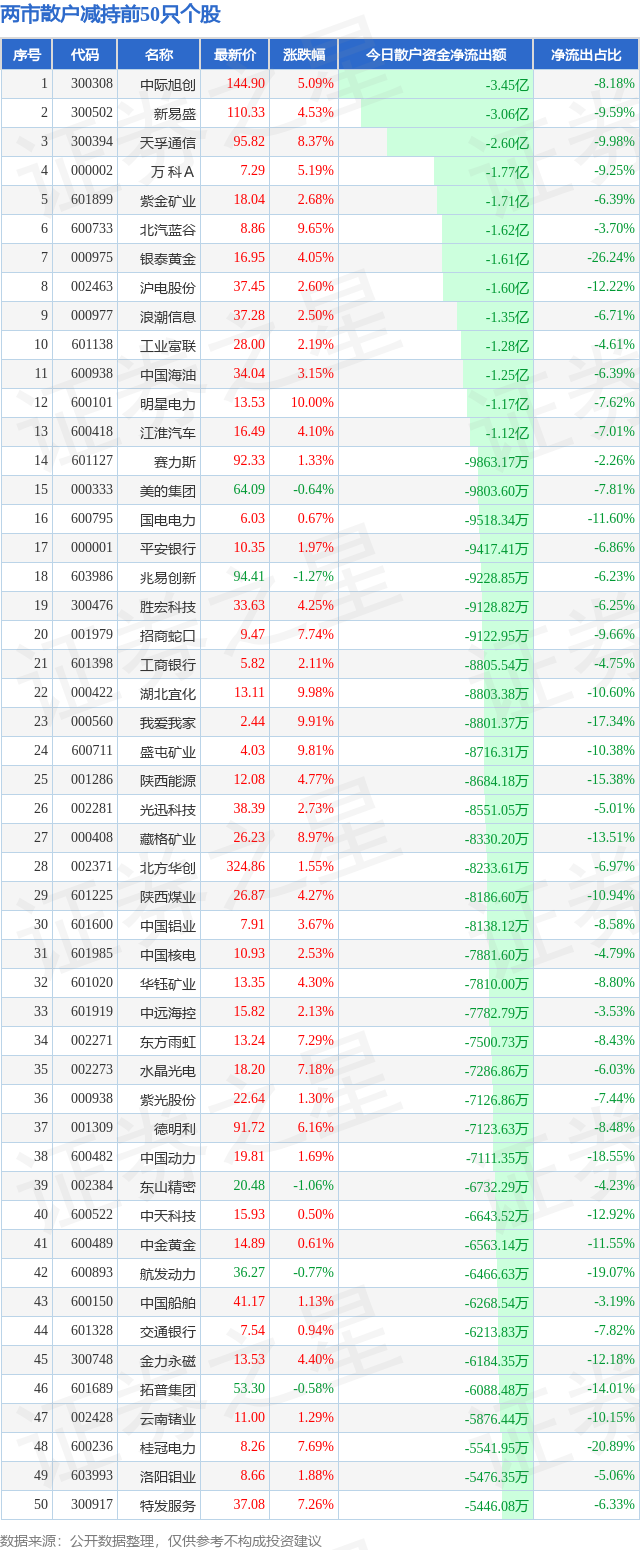The width and height of the screenshot is (640, 1550).
Task: Click the 序号 column header
Action: [27, 55]
